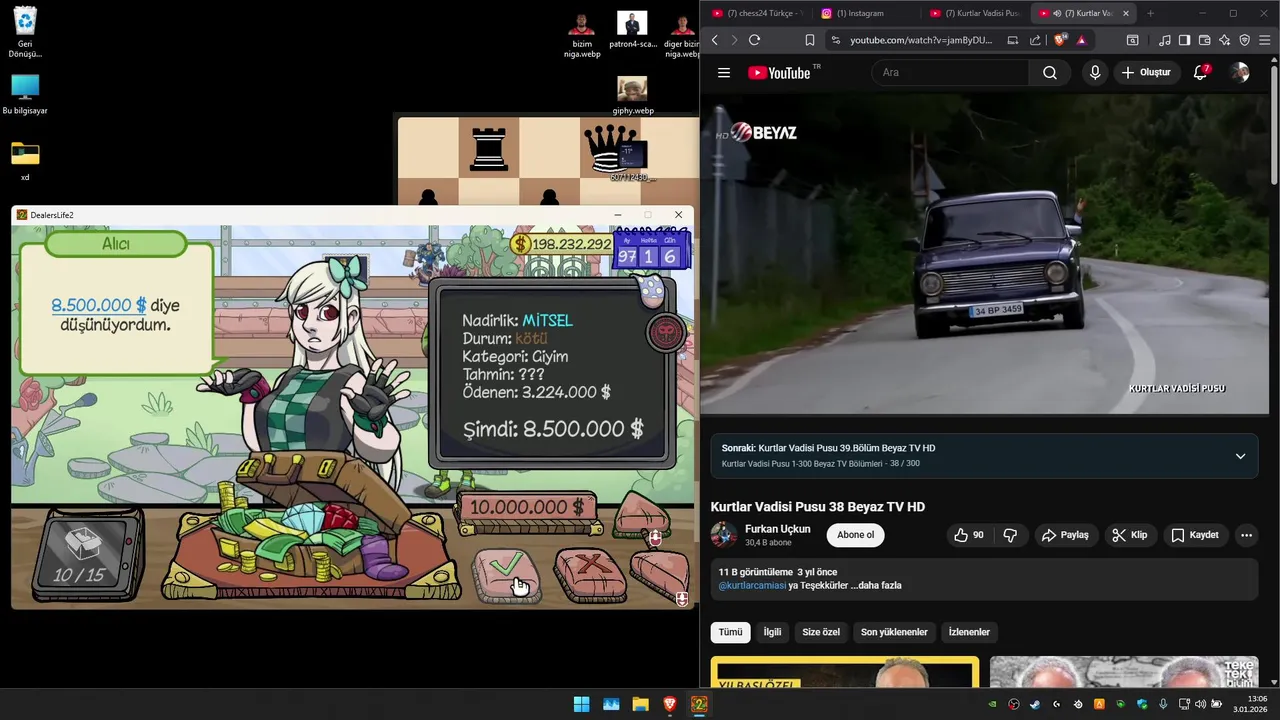Click the video player showing the car
Screen dimensions: 1280x720
(985, 255)
